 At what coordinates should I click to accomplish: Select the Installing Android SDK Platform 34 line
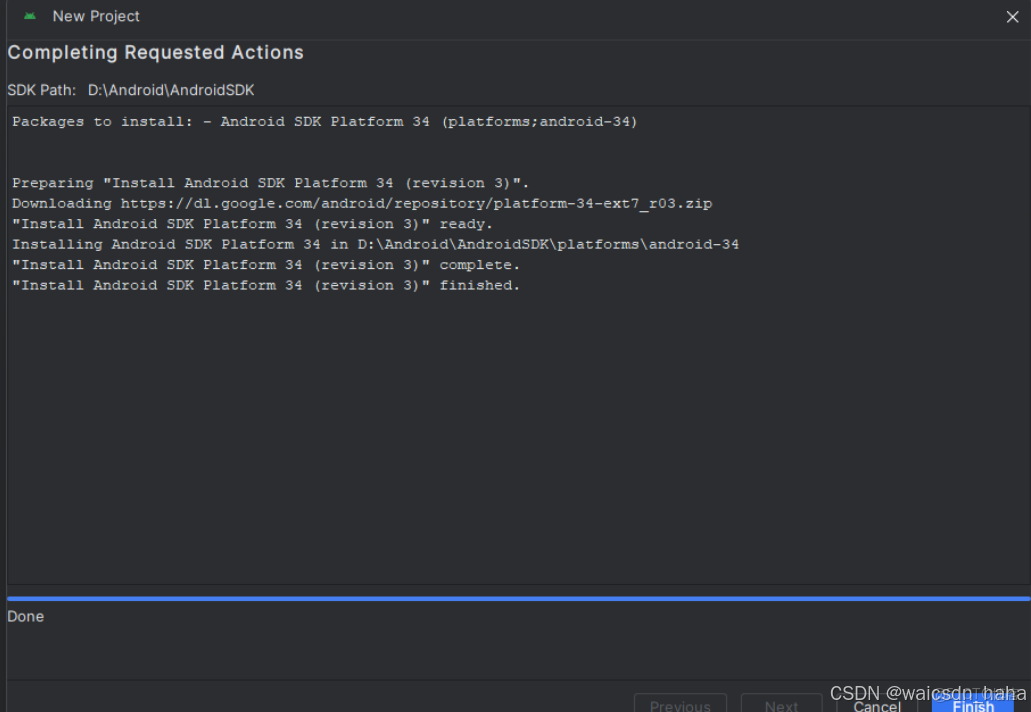pyautogui.click(x=375, y=244)
